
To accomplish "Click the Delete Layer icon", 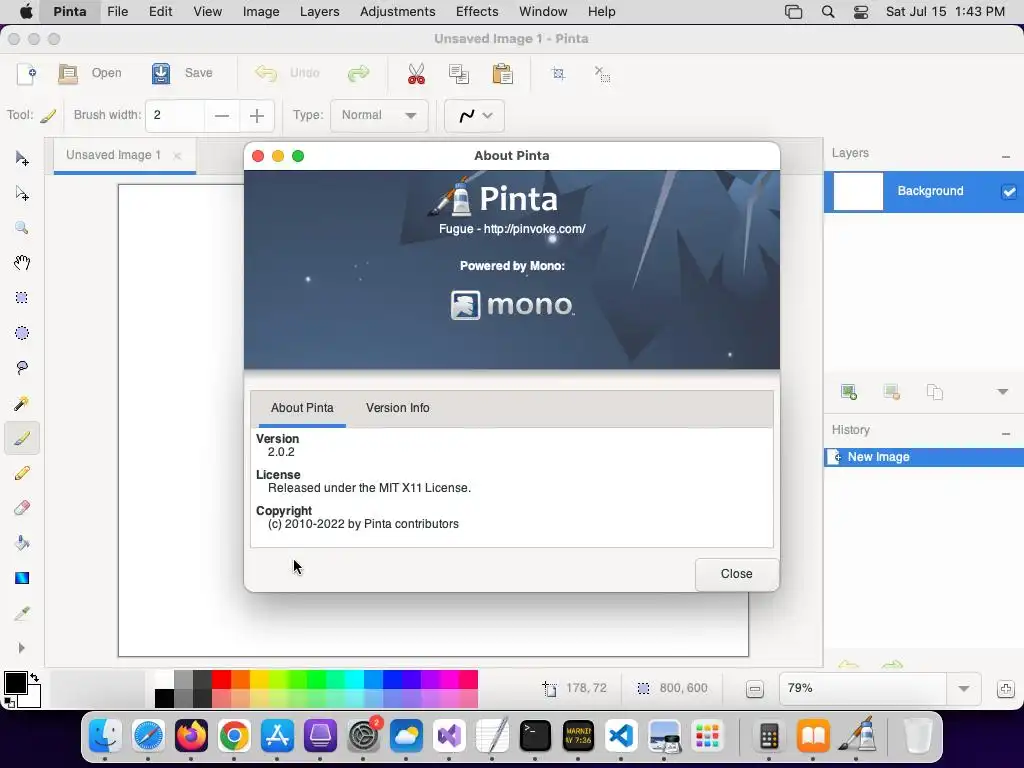I will (x=891, y=392).
